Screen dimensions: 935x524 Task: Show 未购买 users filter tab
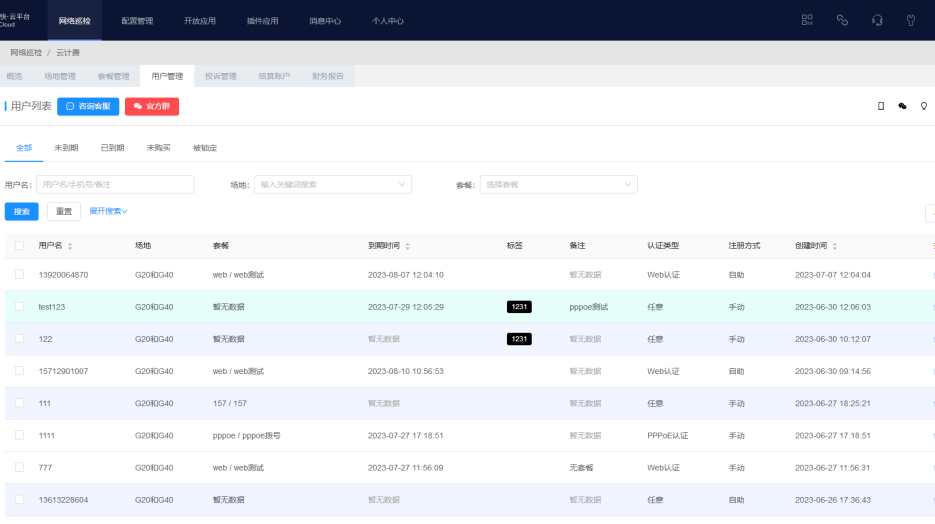[159, 148]
